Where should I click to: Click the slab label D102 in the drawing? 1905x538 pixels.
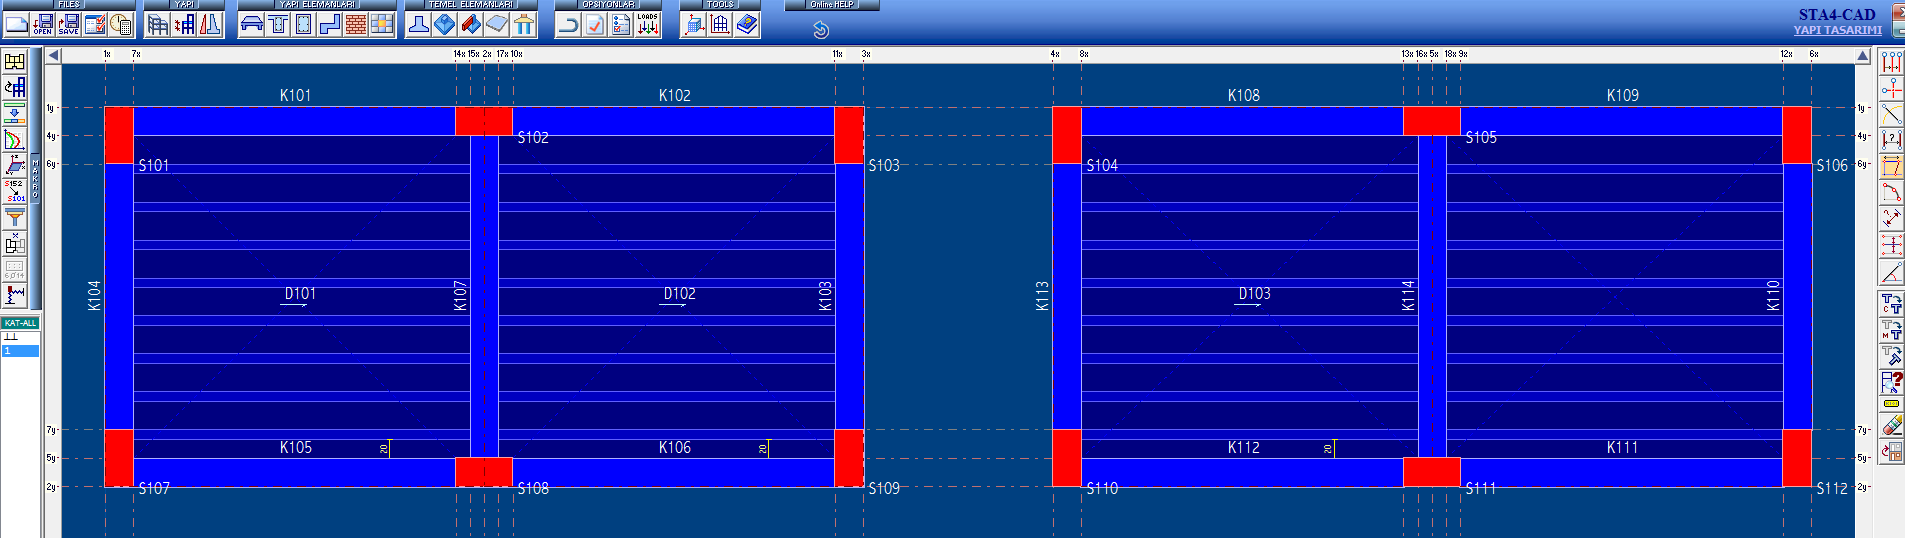[x=679, y=294]
